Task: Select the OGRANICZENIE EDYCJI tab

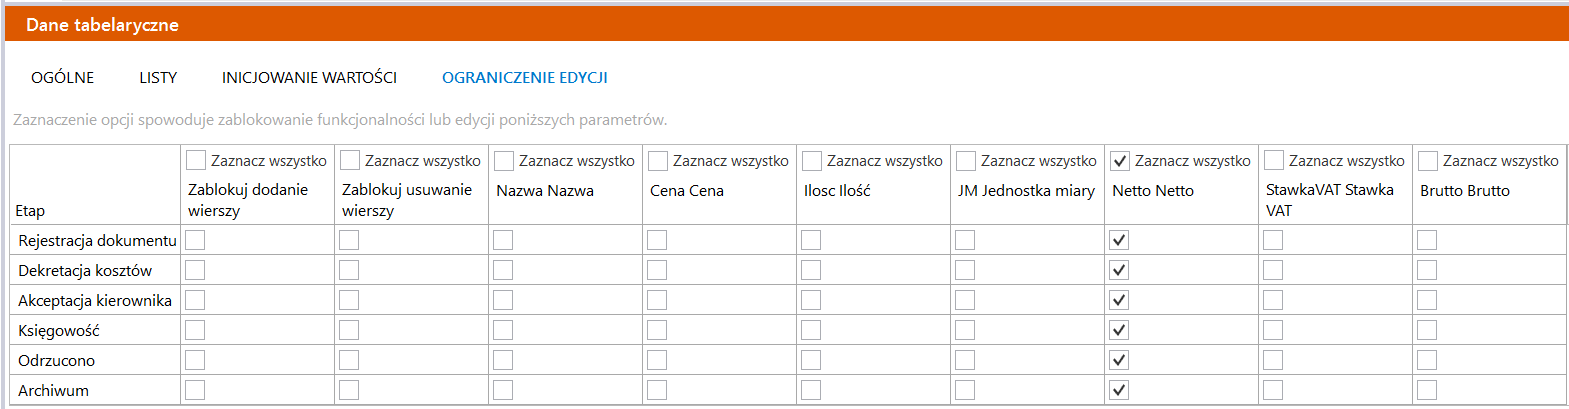Action: [x=524, y=77]
